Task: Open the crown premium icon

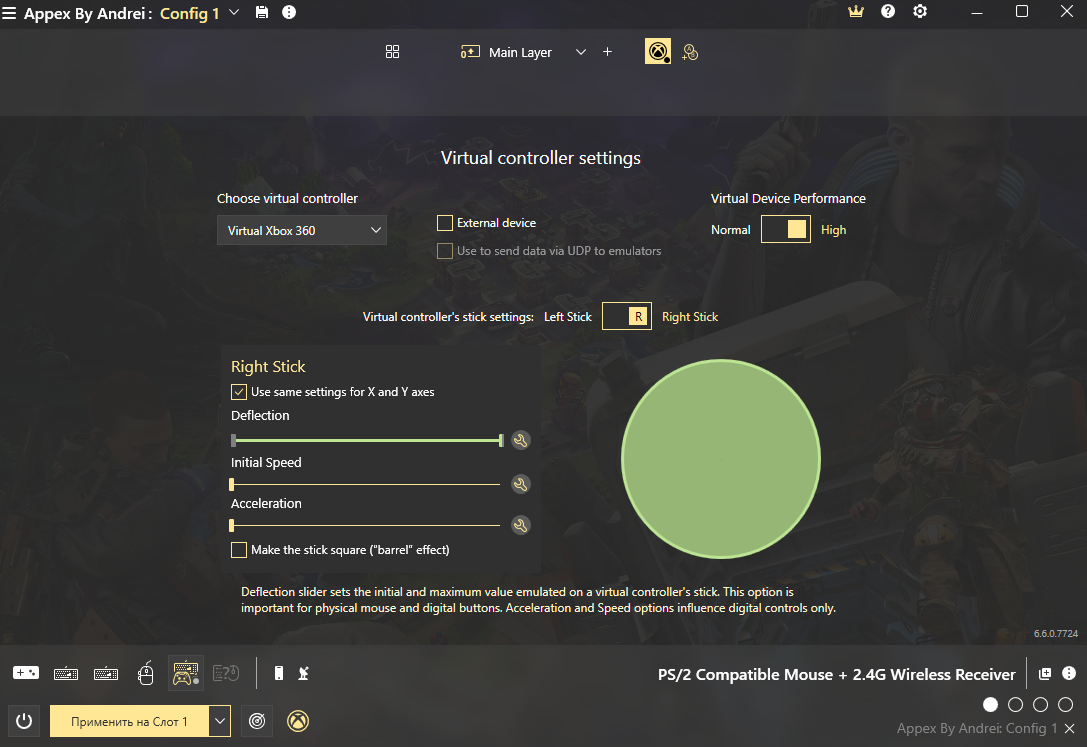Action: 855,12
